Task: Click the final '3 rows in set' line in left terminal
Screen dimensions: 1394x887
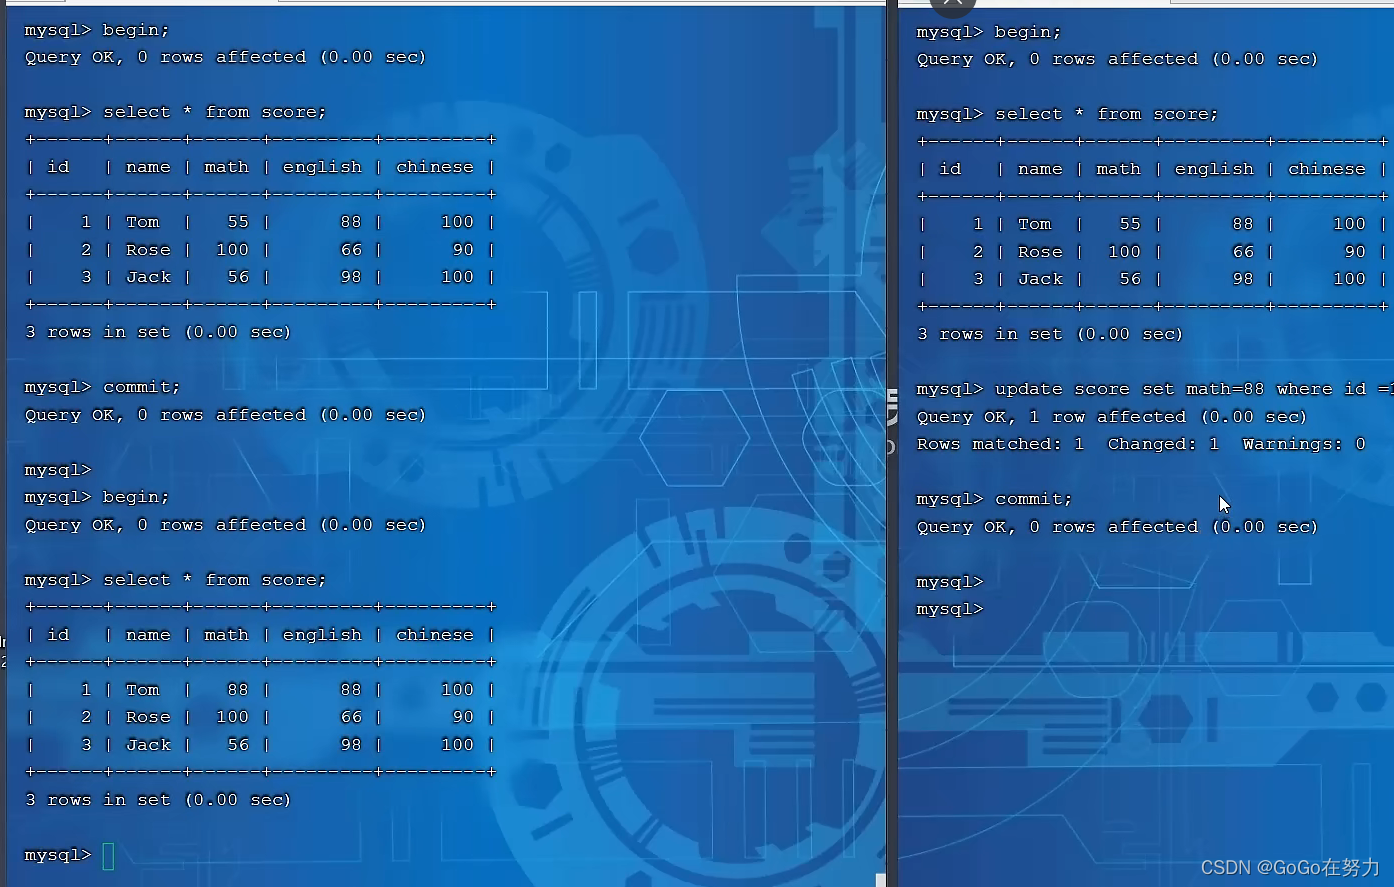Action: (x=158, y=800)
